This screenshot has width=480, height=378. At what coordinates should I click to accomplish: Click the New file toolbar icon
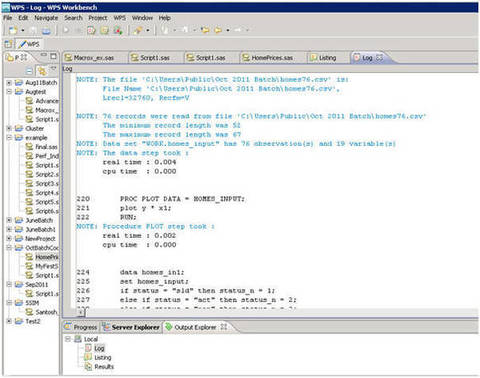pos(13,31)
